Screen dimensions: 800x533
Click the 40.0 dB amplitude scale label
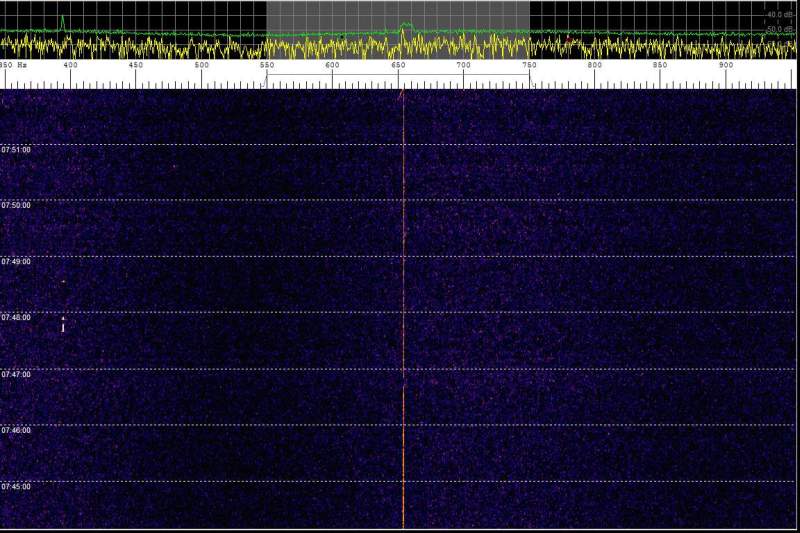tap(778, 15)
